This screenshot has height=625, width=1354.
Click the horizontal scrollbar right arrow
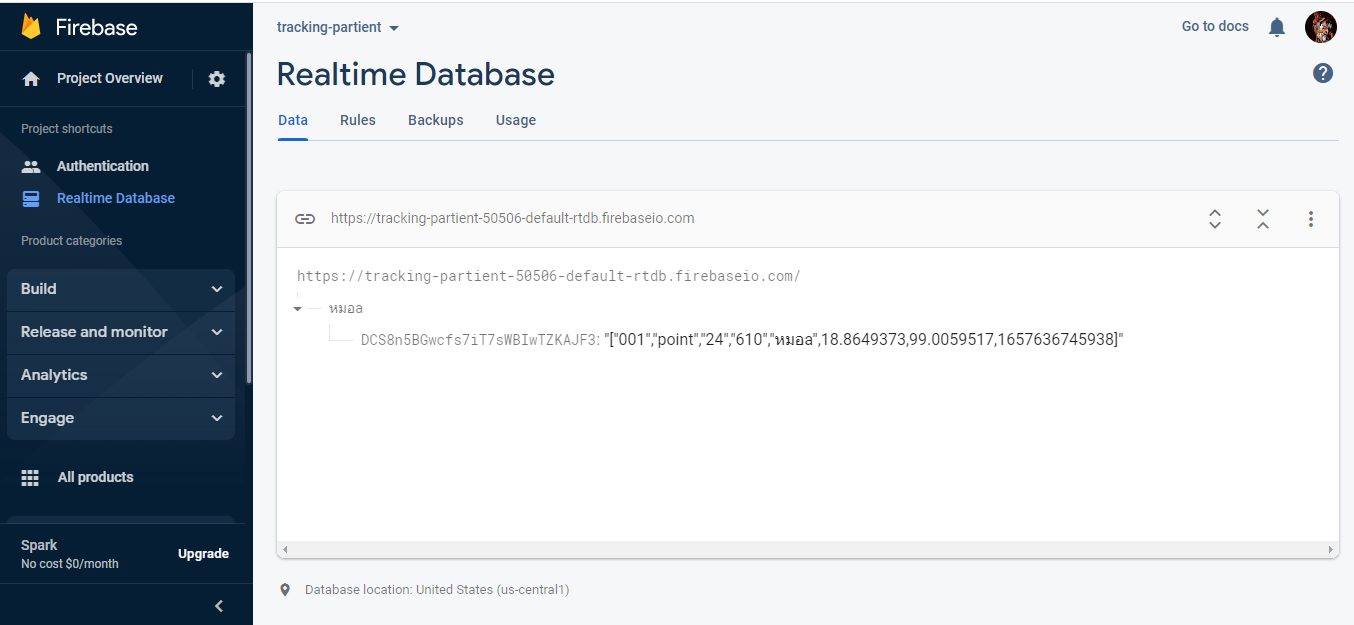click(x=1330, y=550)
